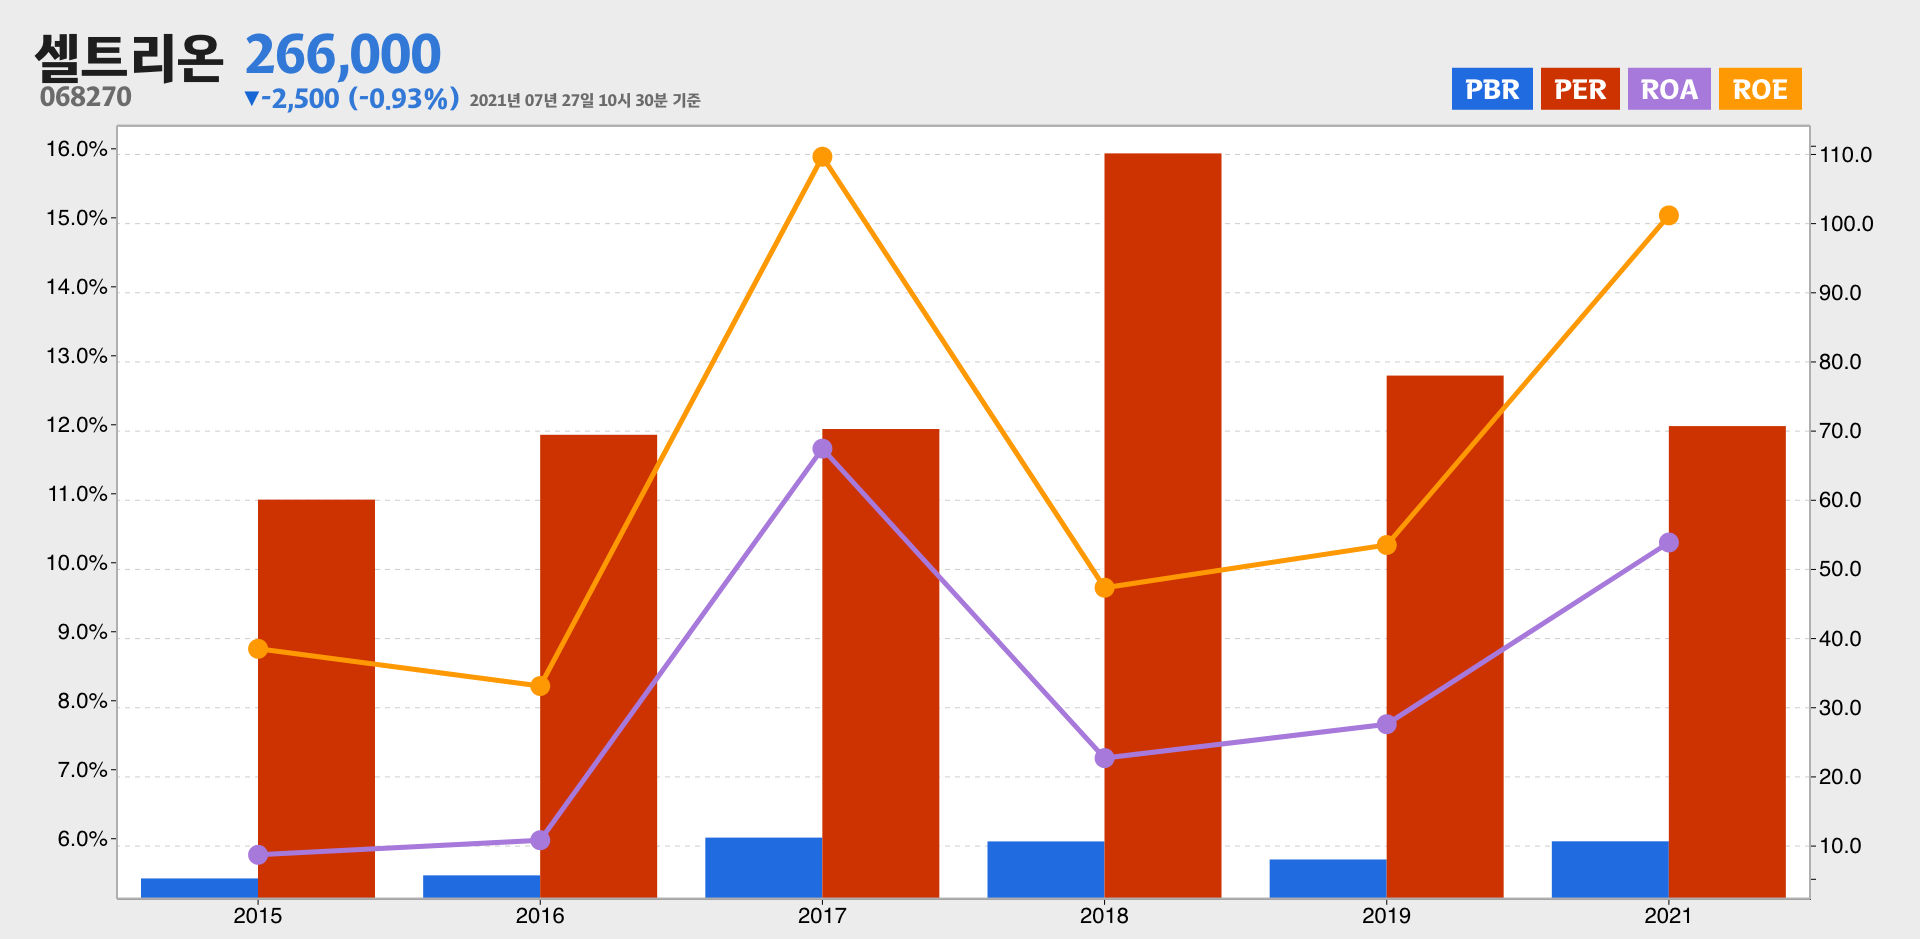Click the 2019 x-axis label
This screenshot has height=939, width=1920.
coord(1387,915)
